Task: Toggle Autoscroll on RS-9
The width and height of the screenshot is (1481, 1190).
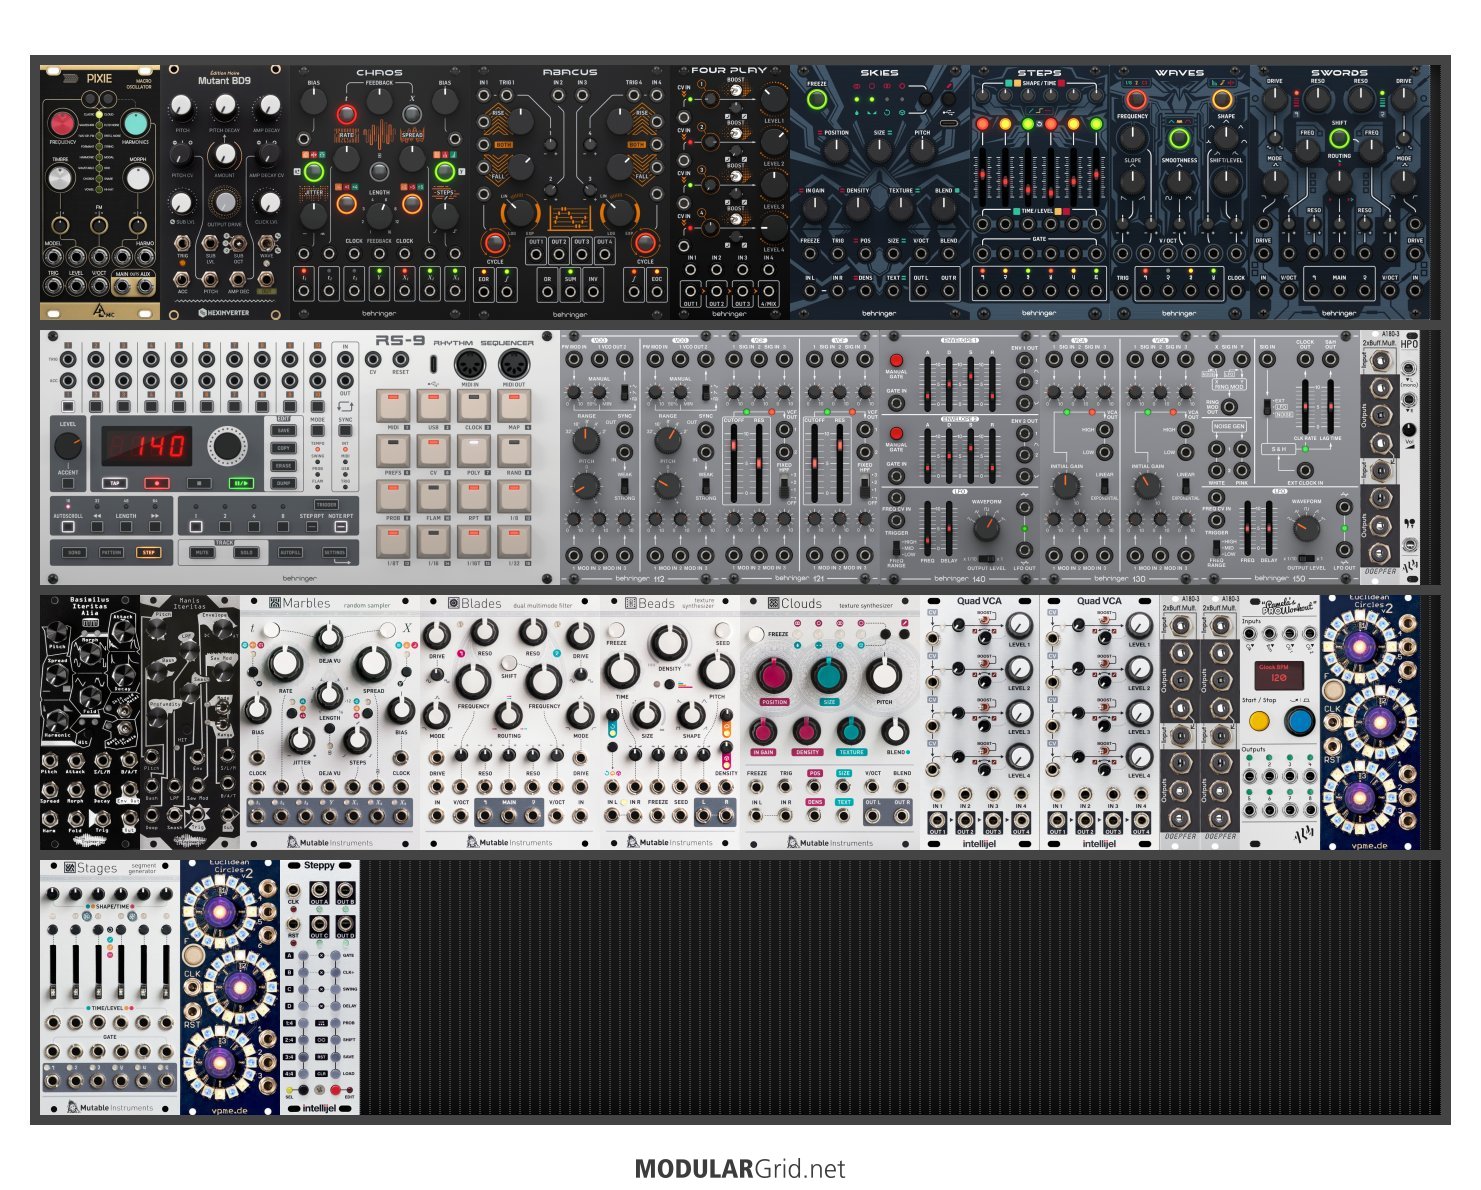Action: coord(68,526)
